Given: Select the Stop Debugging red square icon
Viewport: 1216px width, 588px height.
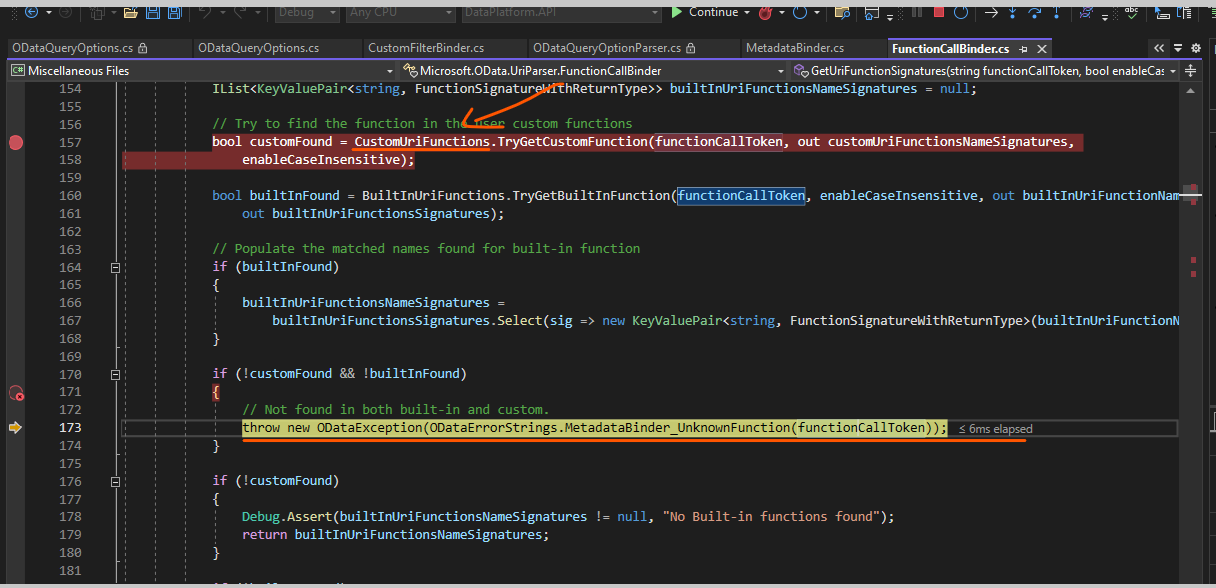Looking at the screenshot, I should click(938, 14).
